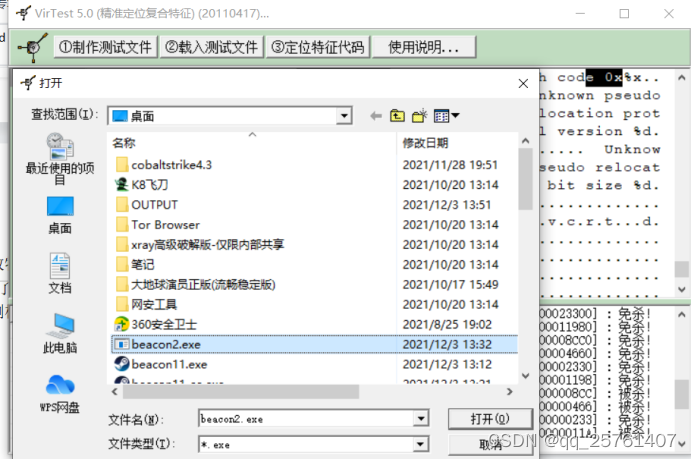Click the 取消 cancel button
Screen dimensions: 692x460
pos(490,445)
